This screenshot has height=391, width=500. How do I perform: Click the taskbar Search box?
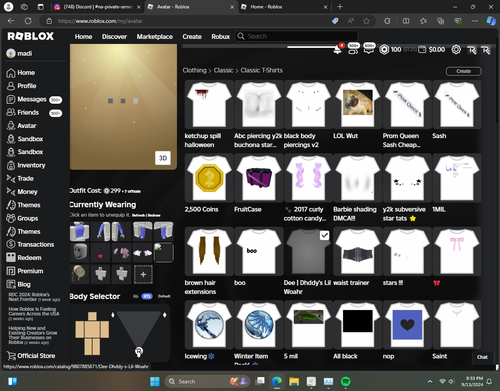coord(207,381)
